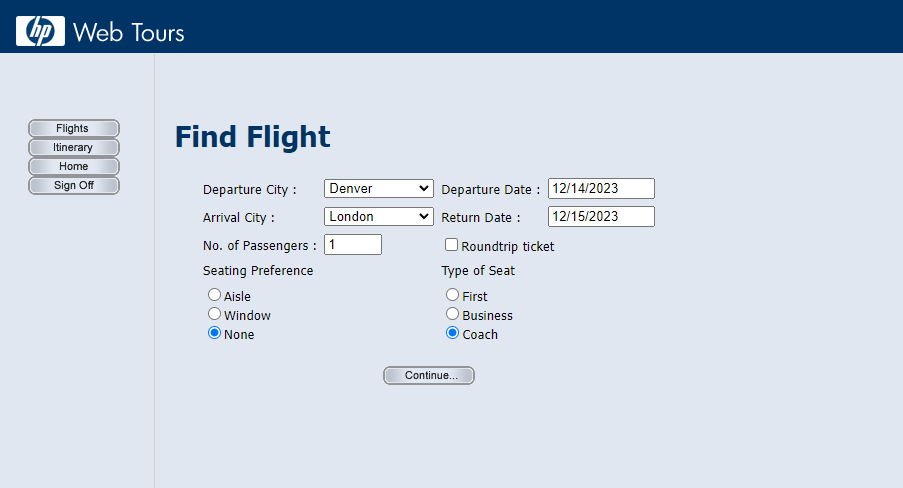
Task: Open the Itinerary page
Action: [x=73, y=147]
